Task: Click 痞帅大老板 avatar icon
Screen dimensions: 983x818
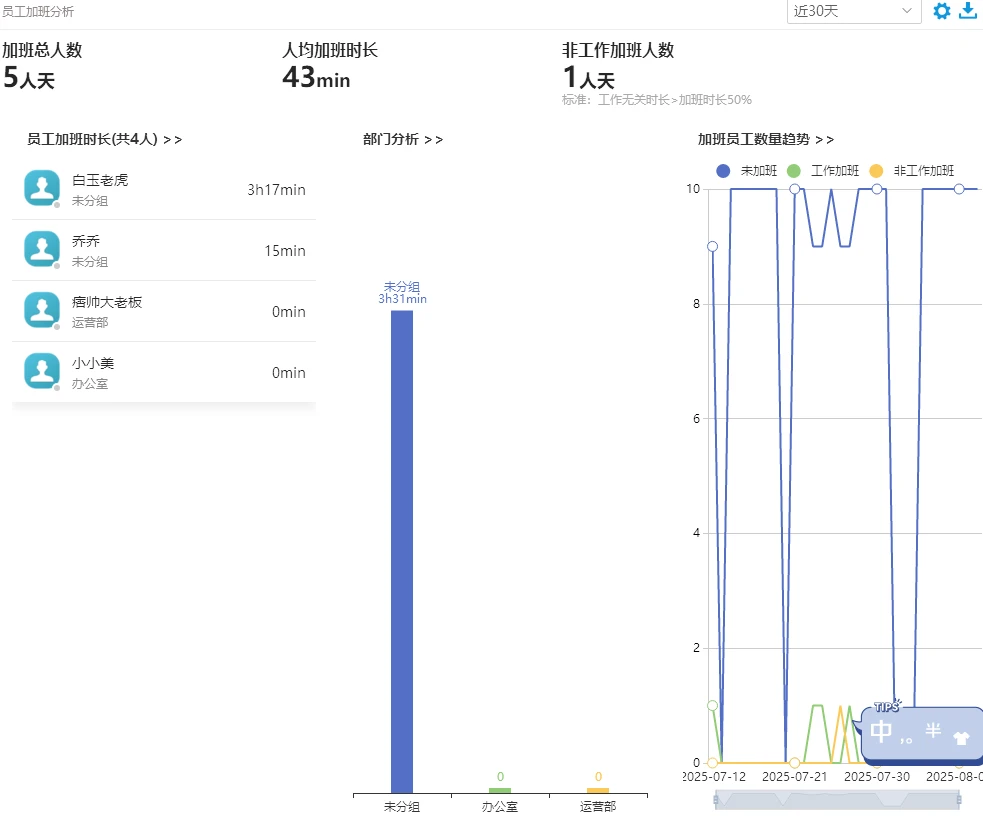Action: (42, 310)
